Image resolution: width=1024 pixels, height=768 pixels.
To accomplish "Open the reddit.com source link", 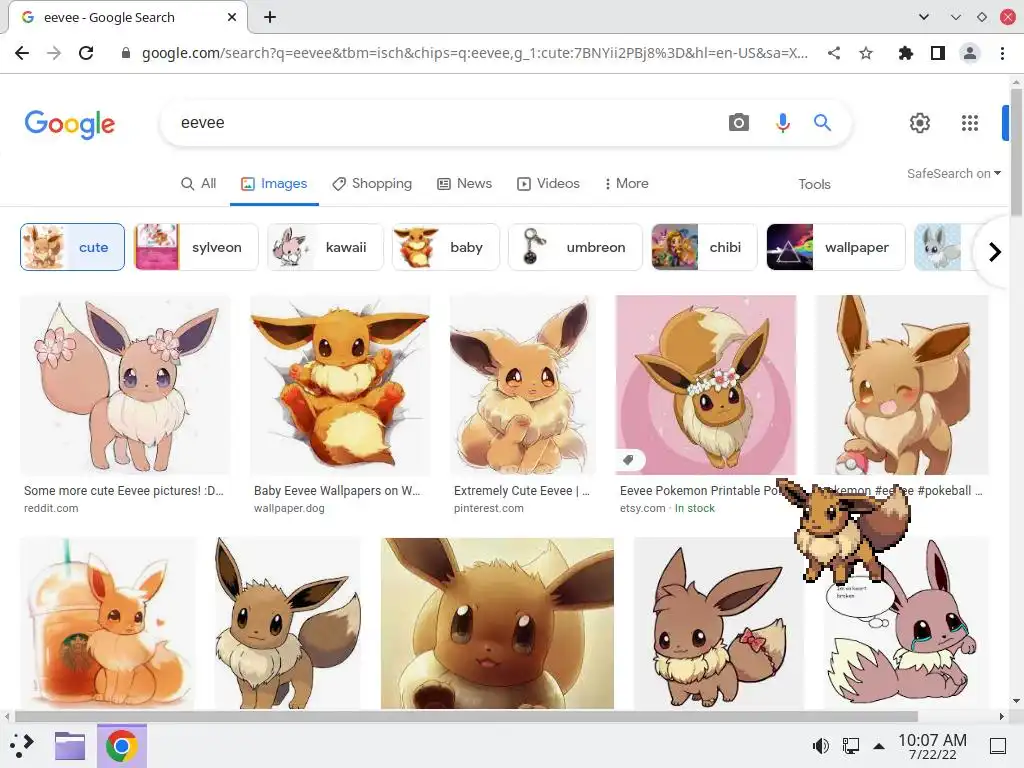I will (x=51, y=508).
